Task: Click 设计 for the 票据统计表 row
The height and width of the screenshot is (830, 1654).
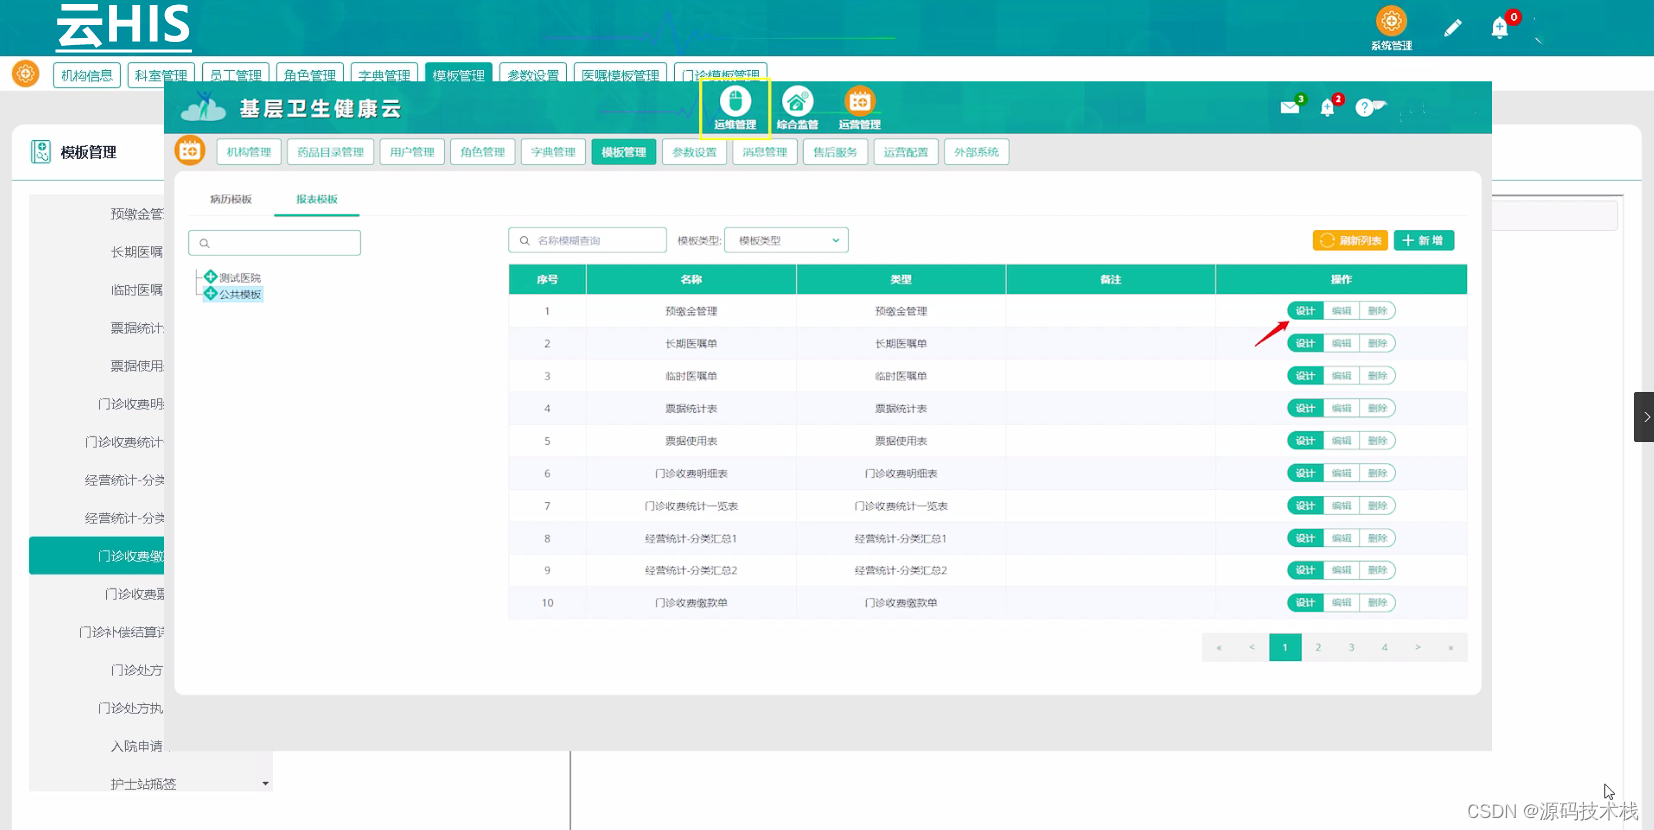Action: (x=1305, y=408)
